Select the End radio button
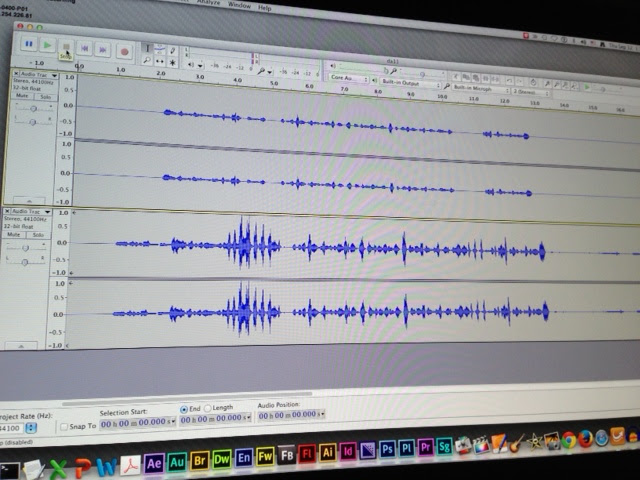 [x=184, y=409]
